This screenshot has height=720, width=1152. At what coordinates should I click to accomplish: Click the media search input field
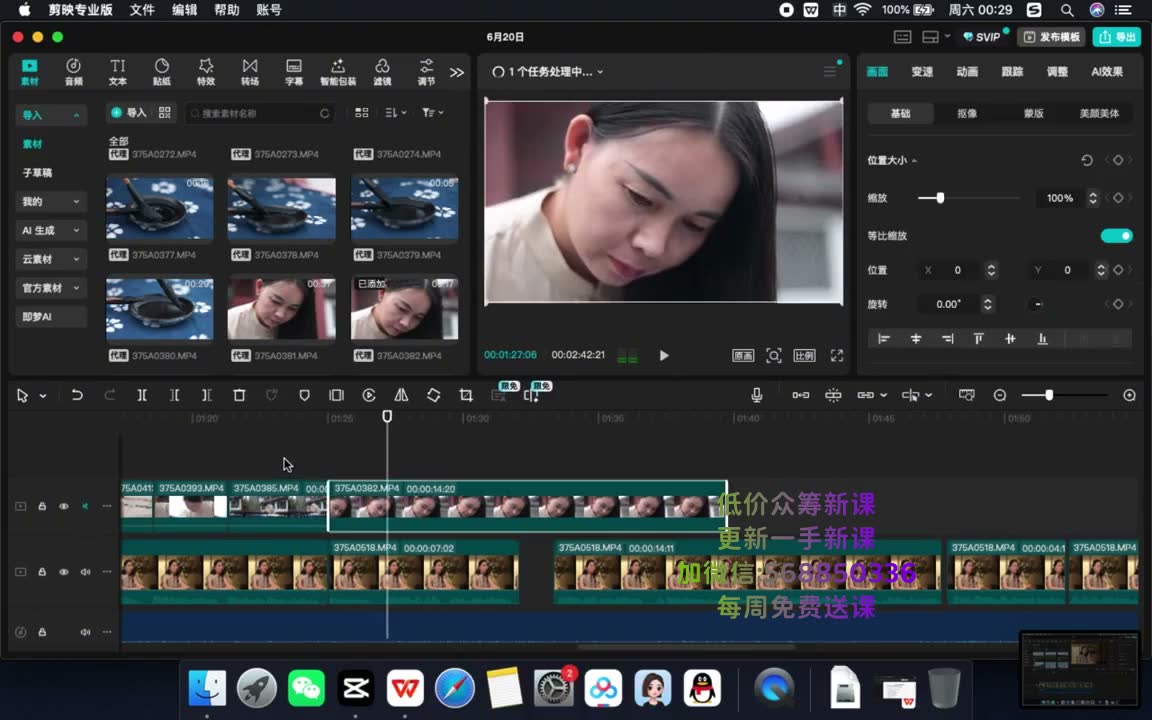click(260, 113)
